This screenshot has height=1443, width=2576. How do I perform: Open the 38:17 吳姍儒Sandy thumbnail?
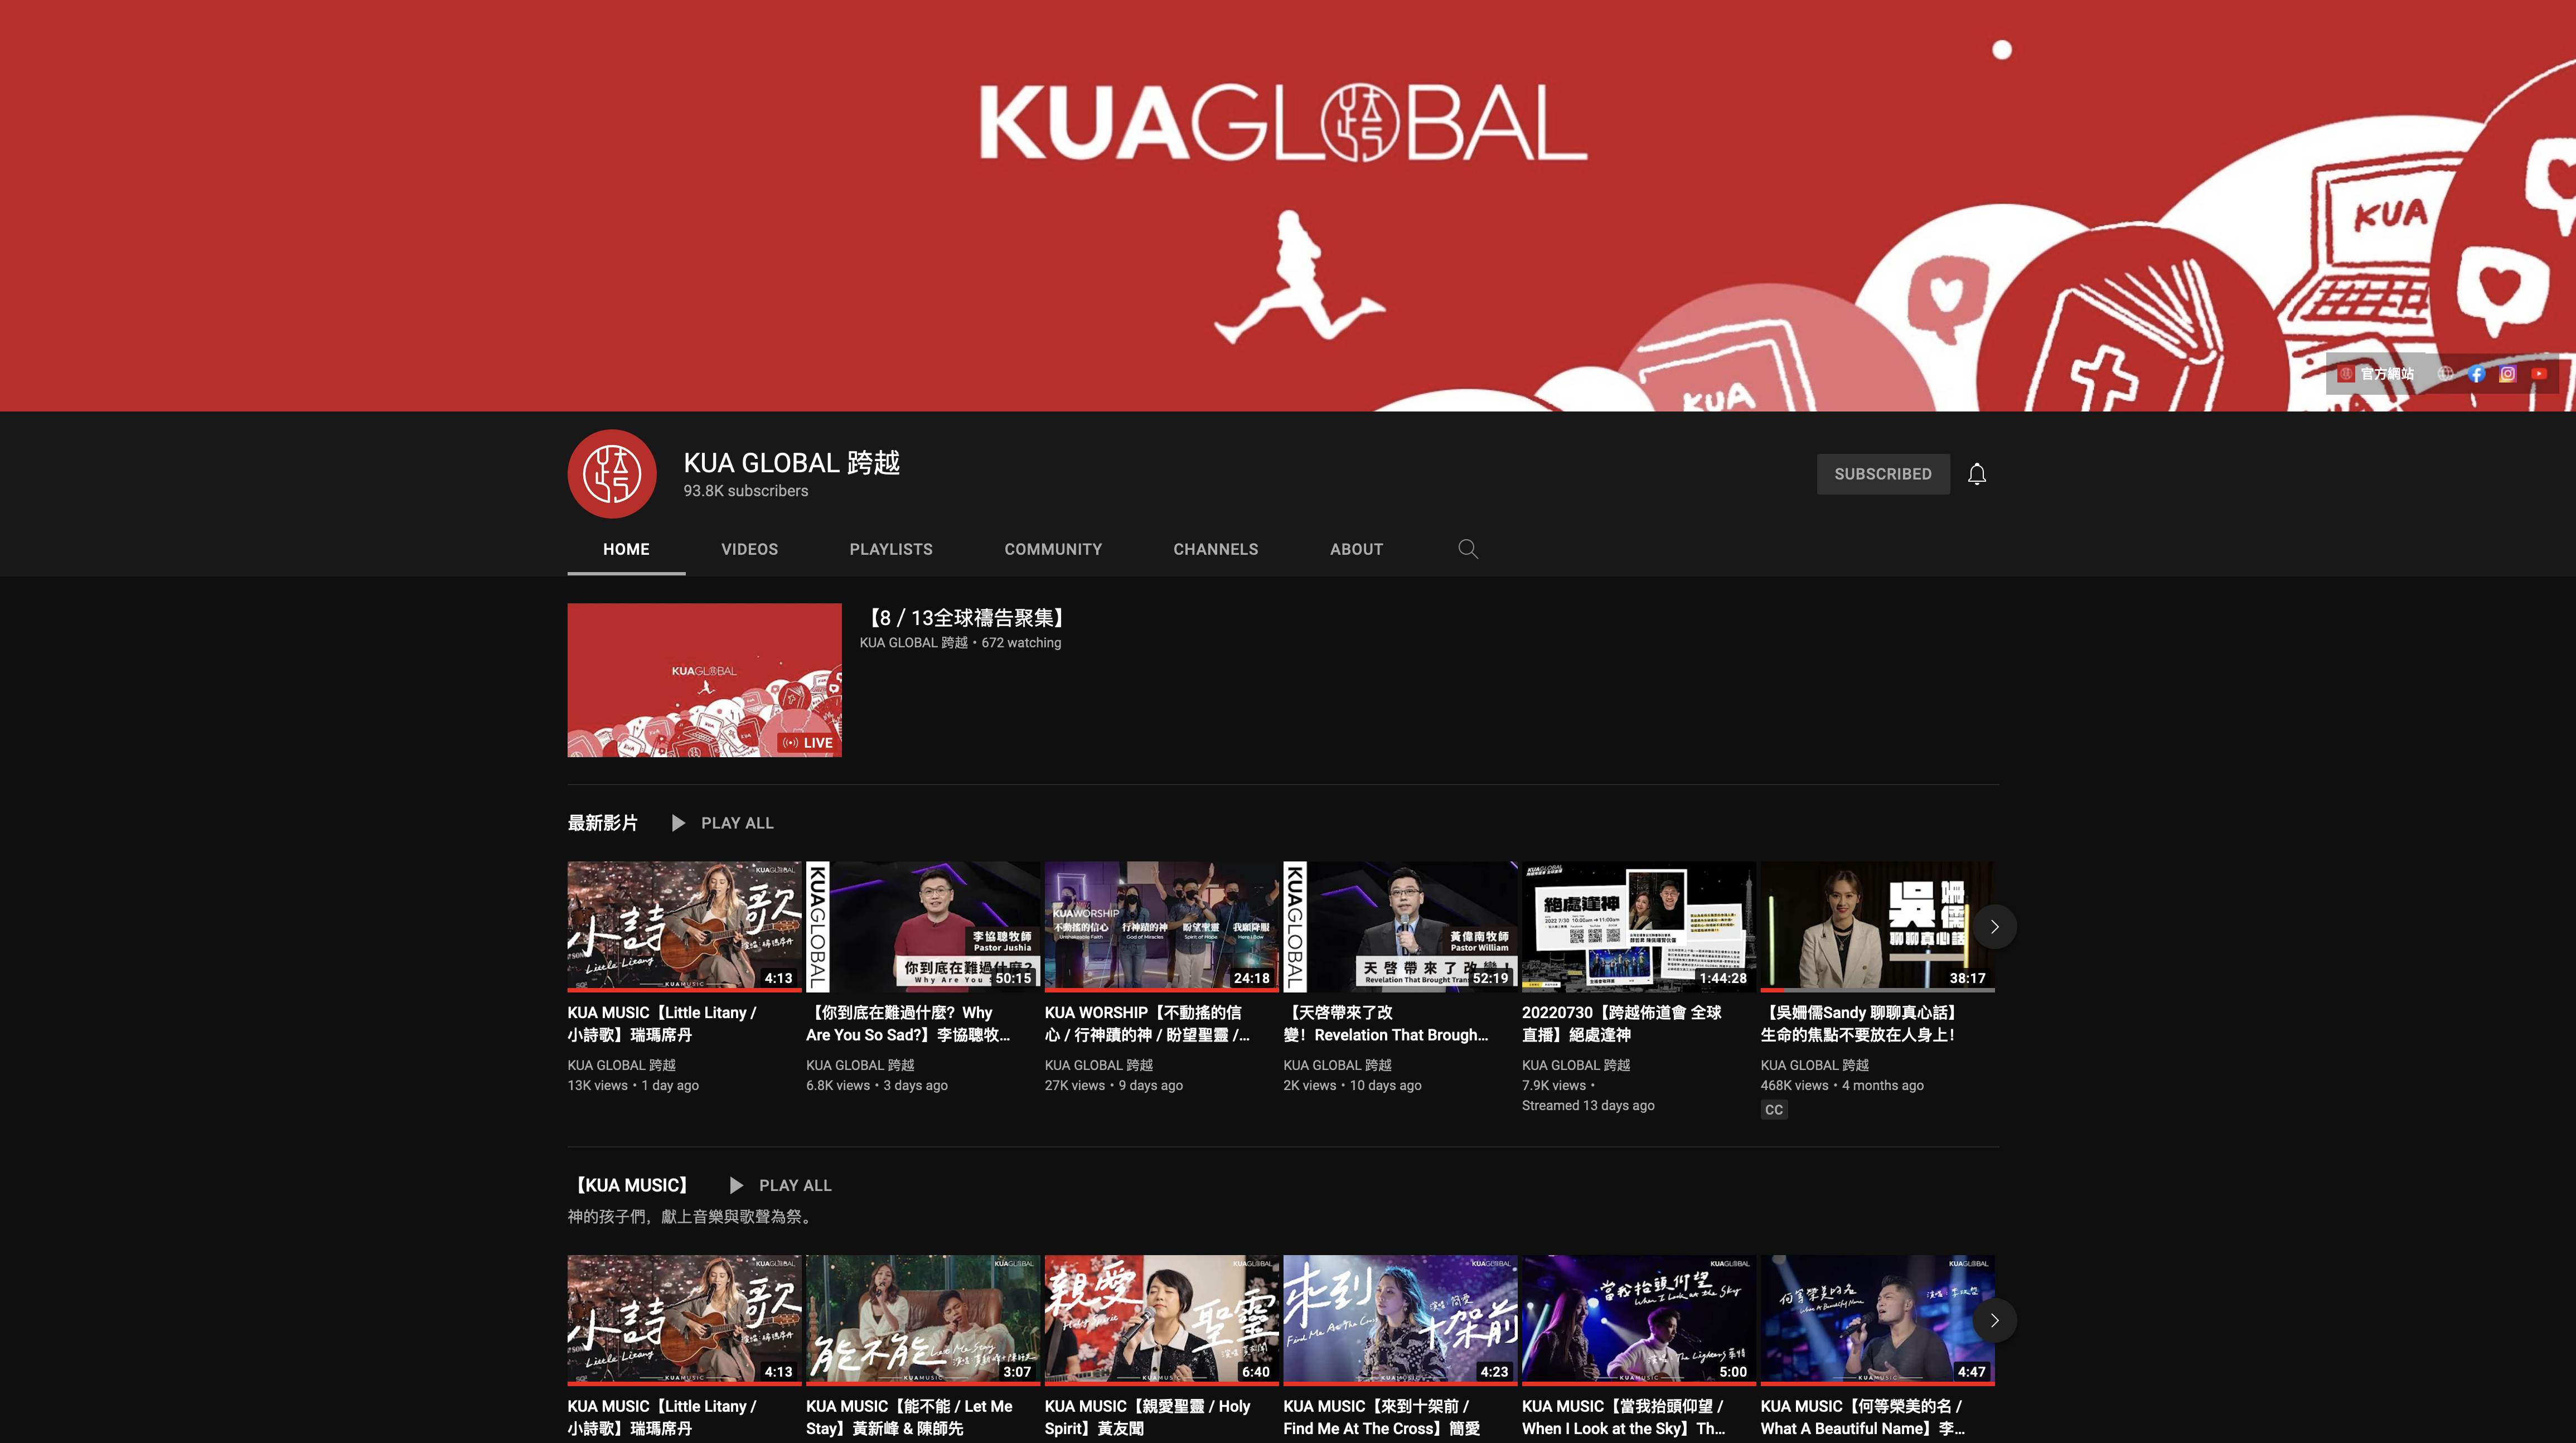pos(1878,927)
